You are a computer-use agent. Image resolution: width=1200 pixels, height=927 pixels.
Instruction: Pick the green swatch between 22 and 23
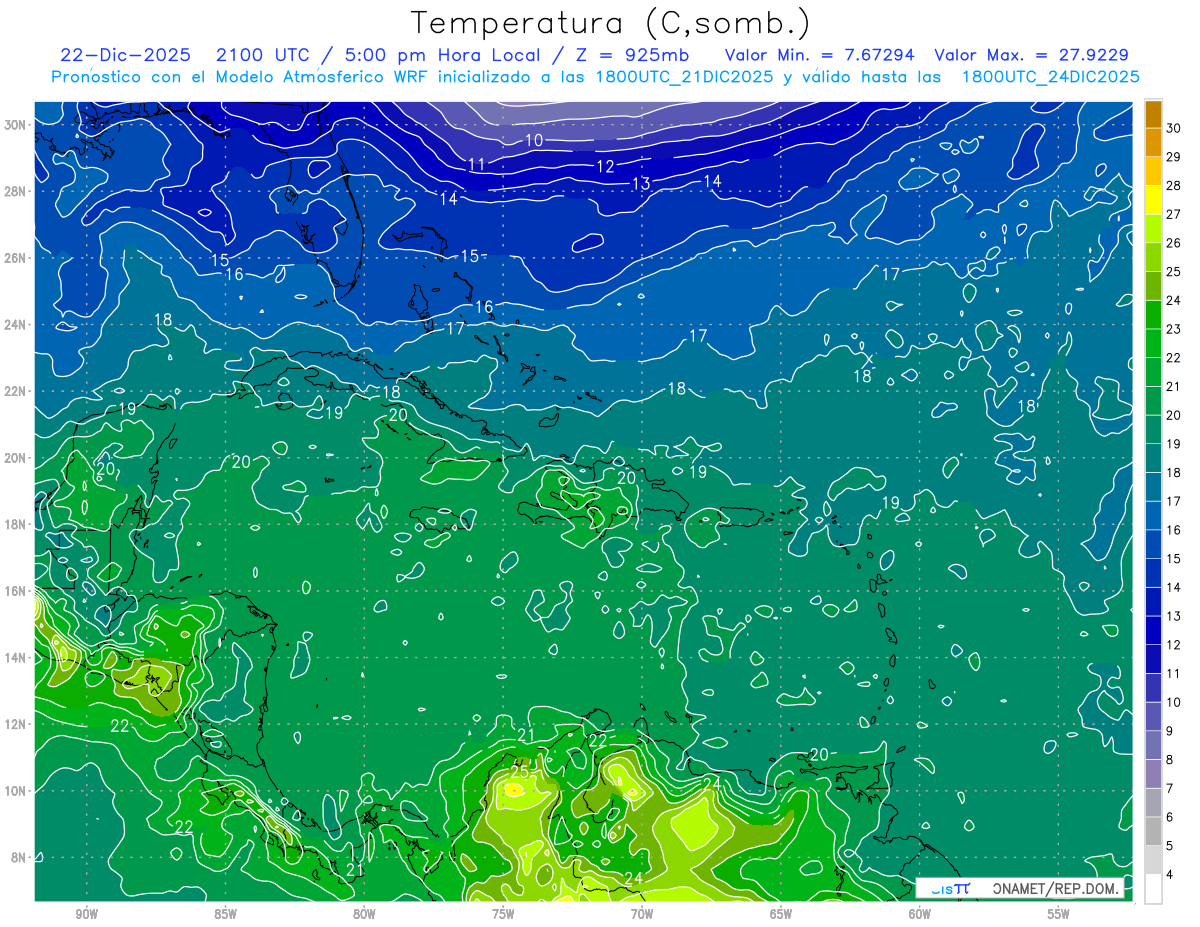coord(1153,343)
